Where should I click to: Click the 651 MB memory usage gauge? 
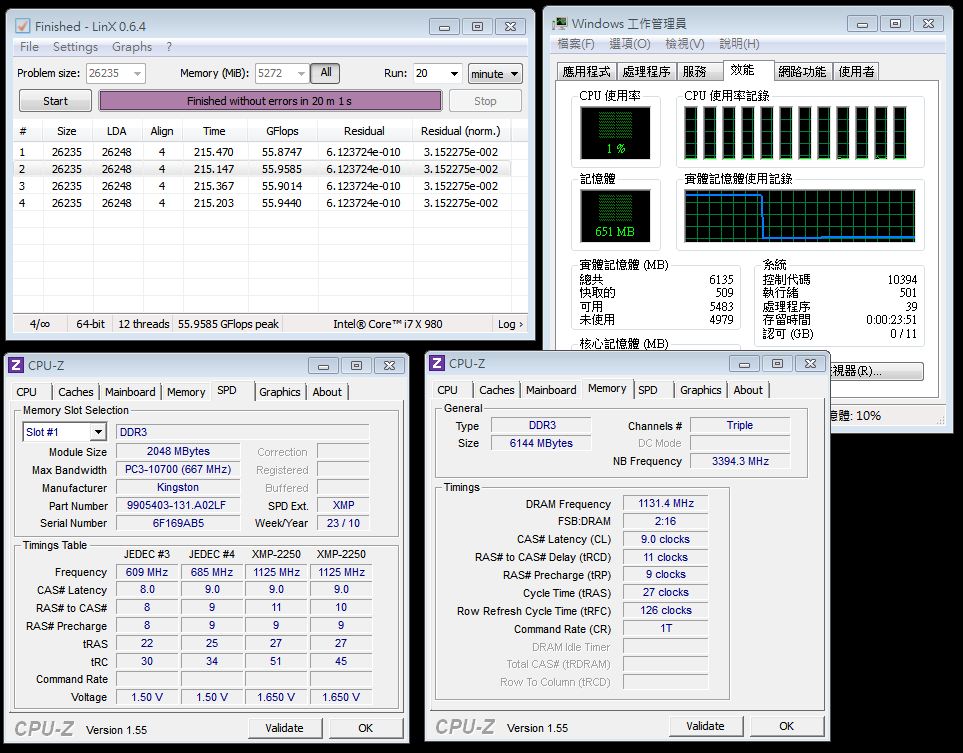point(615,216)
